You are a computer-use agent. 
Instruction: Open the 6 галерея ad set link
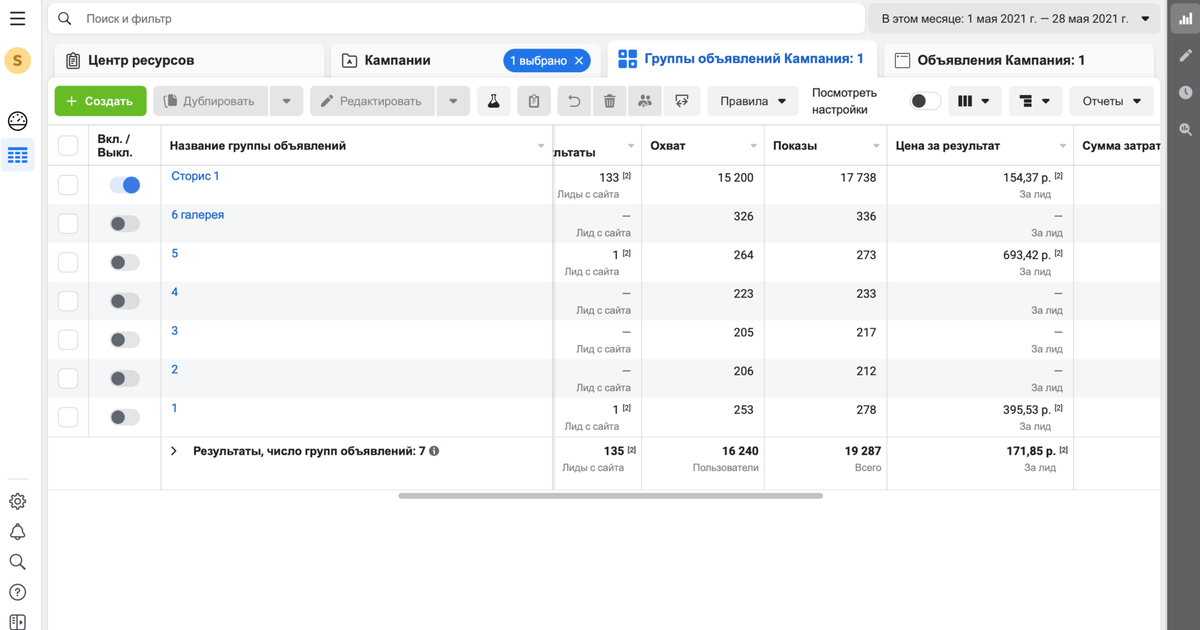click(x=197, y=215)
